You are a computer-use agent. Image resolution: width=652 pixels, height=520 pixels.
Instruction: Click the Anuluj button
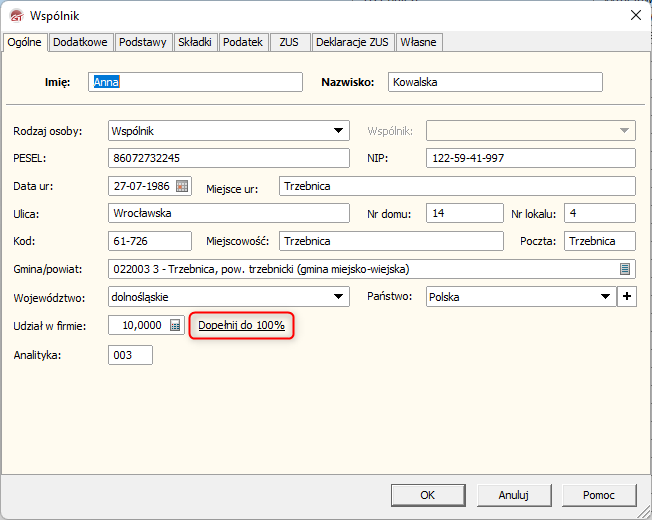point(514,495)
